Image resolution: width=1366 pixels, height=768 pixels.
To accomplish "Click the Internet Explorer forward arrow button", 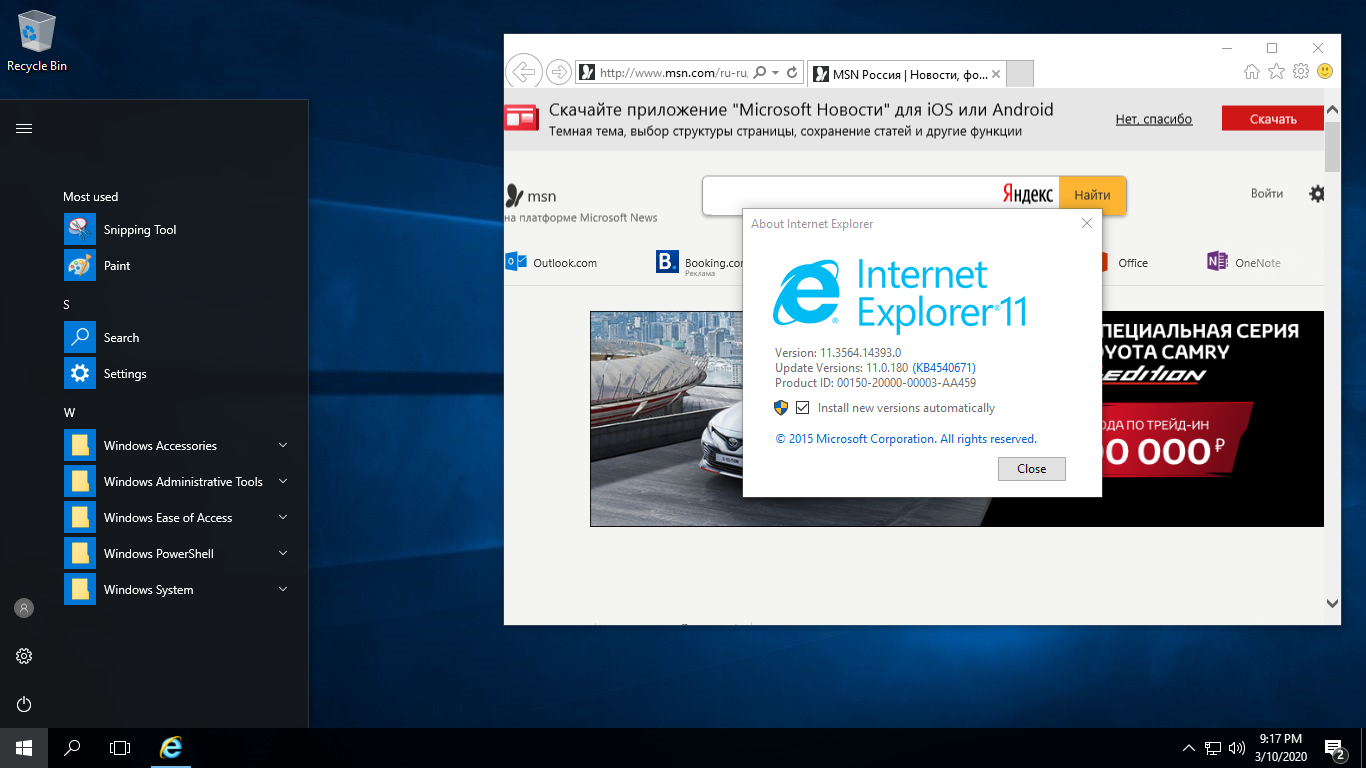I will pos(559,72).
